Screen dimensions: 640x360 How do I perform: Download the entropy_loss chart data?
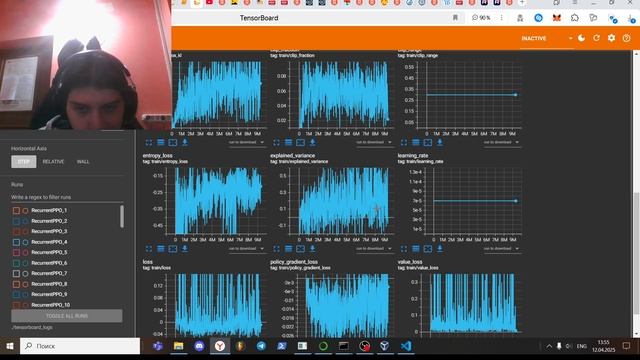pyautogui.click(x=184, y=249)
